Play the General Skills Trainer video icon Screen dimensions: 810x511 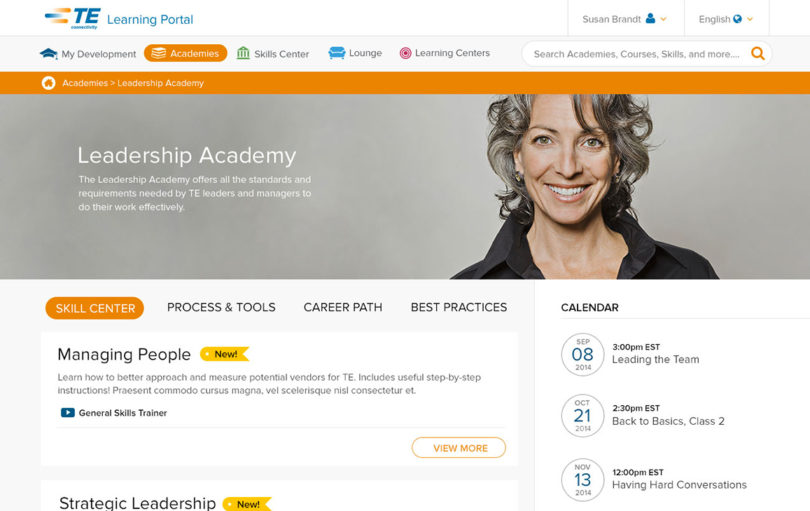68,412
